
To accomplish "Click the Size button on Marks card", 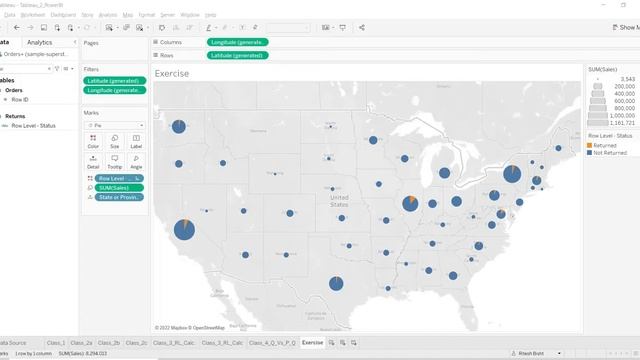I will pos(115,141).
